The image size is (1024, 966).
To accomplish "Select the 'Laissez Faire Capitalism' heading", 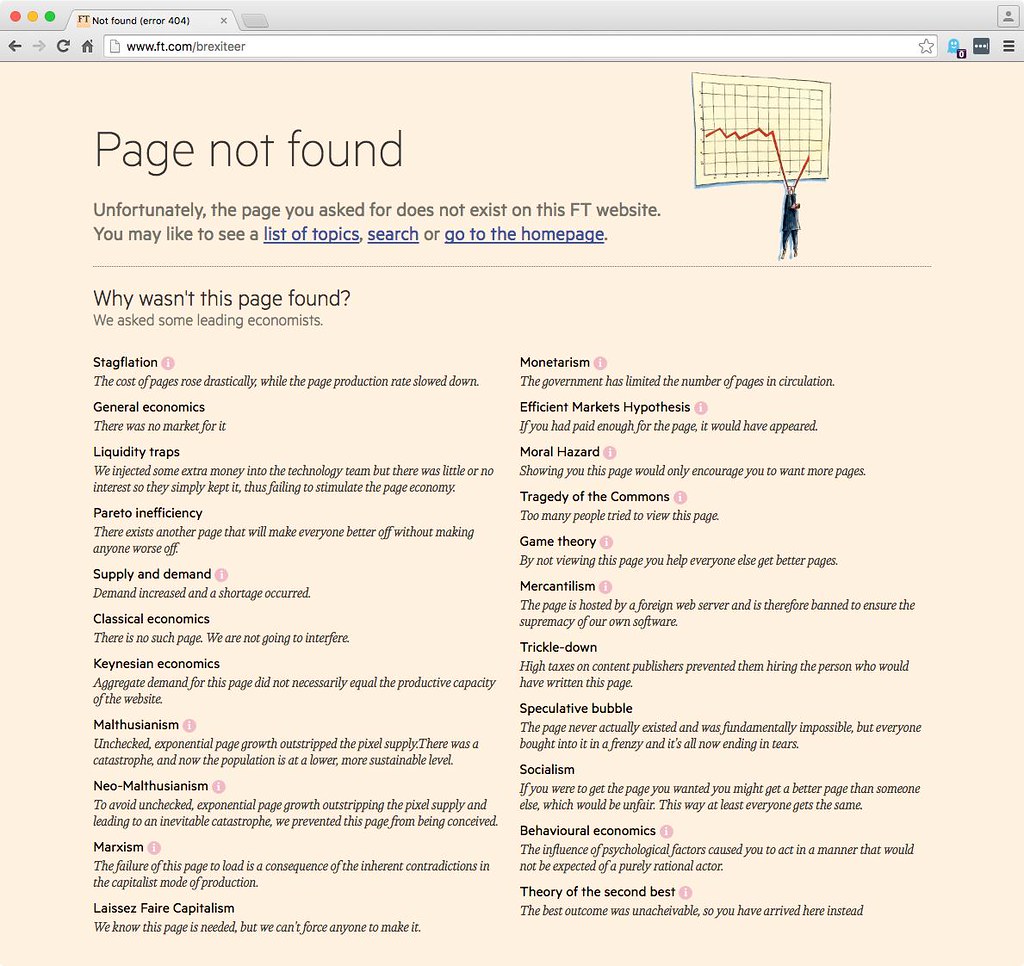I will point(163,909).
